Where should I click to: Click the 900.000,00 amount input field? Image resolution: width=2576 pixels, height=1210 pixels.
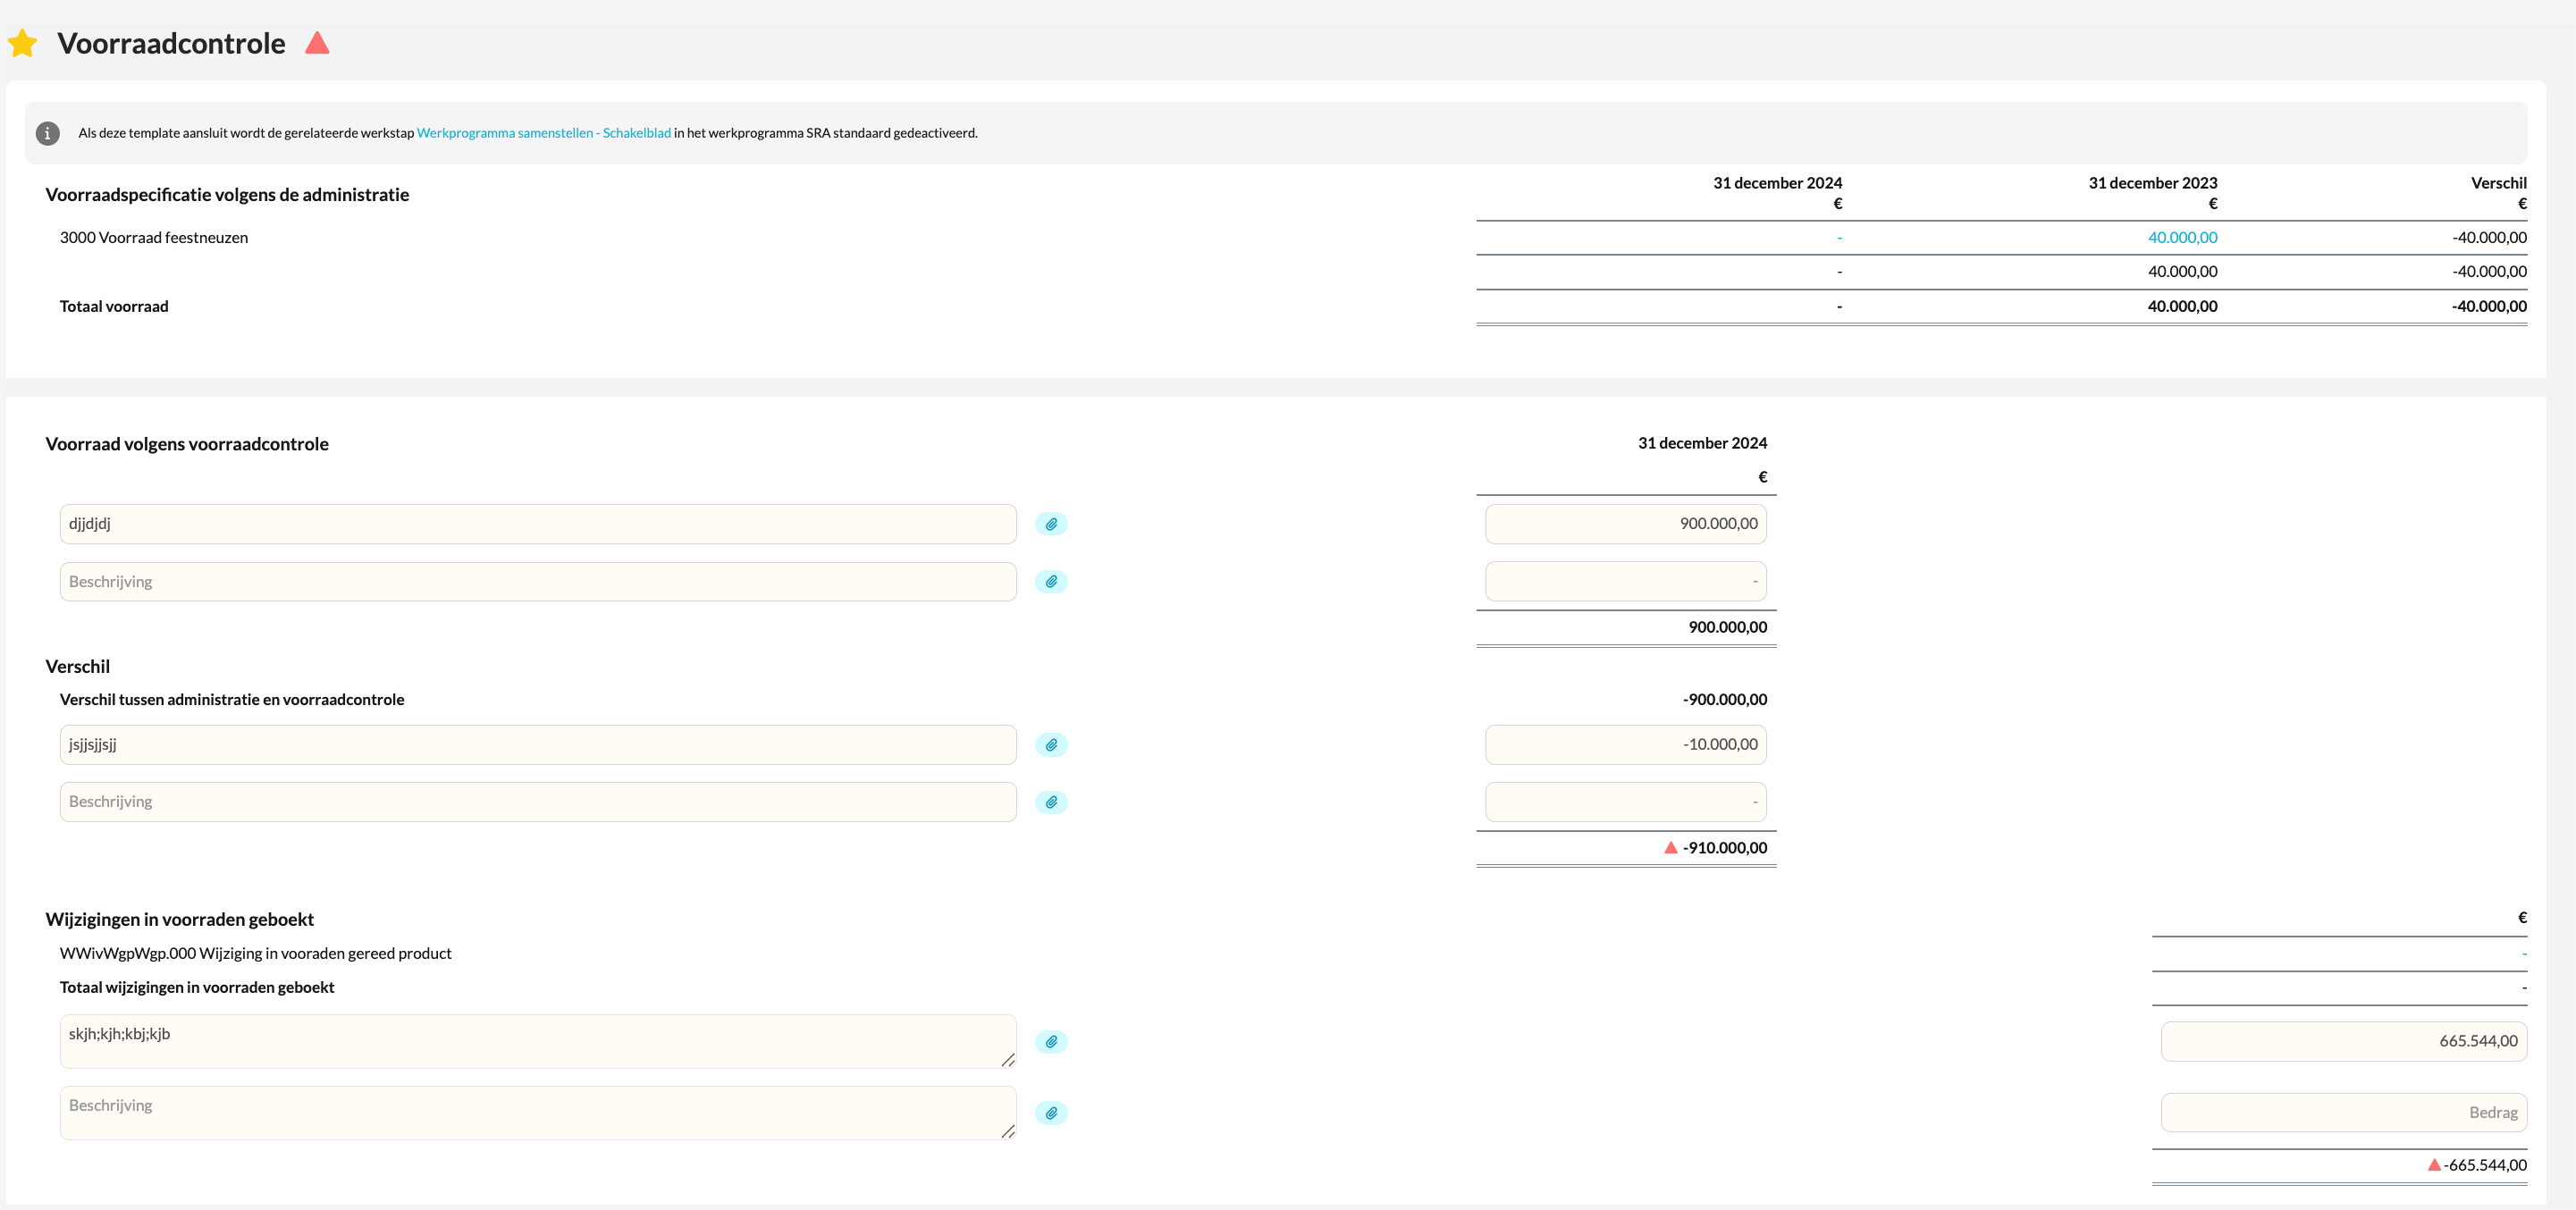point(1625,524)
